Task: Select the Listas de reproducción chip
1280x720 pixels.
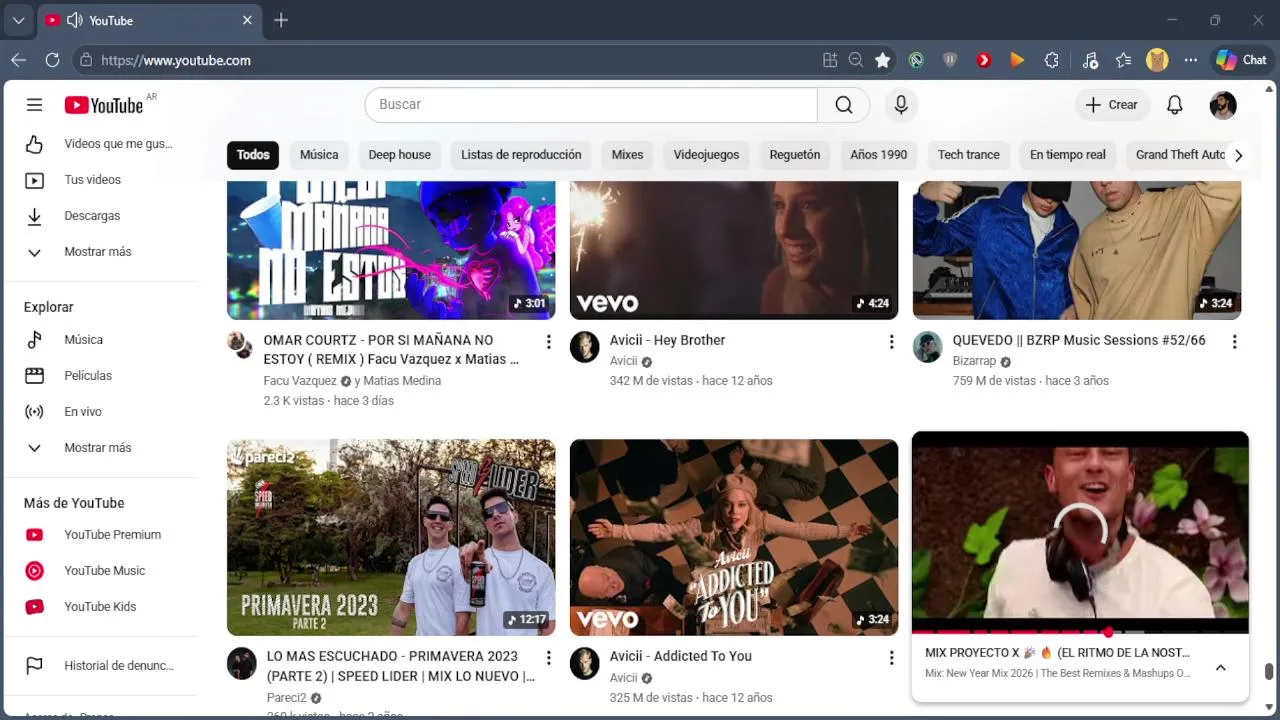Action: tap(521, 155)
